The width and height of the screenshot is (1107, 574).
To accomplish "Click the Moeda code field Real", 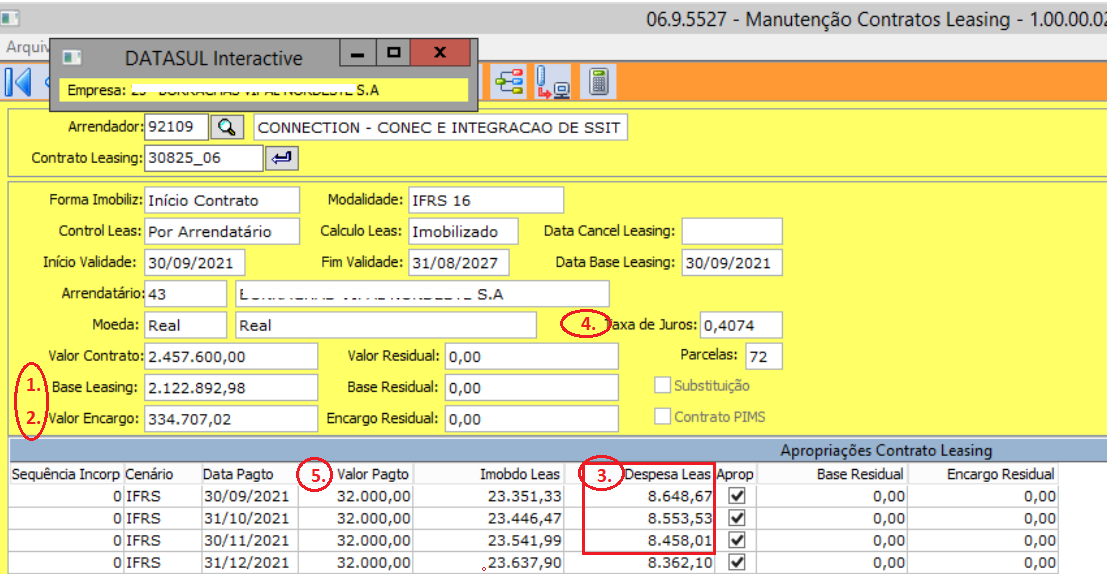I will [186, 325].
